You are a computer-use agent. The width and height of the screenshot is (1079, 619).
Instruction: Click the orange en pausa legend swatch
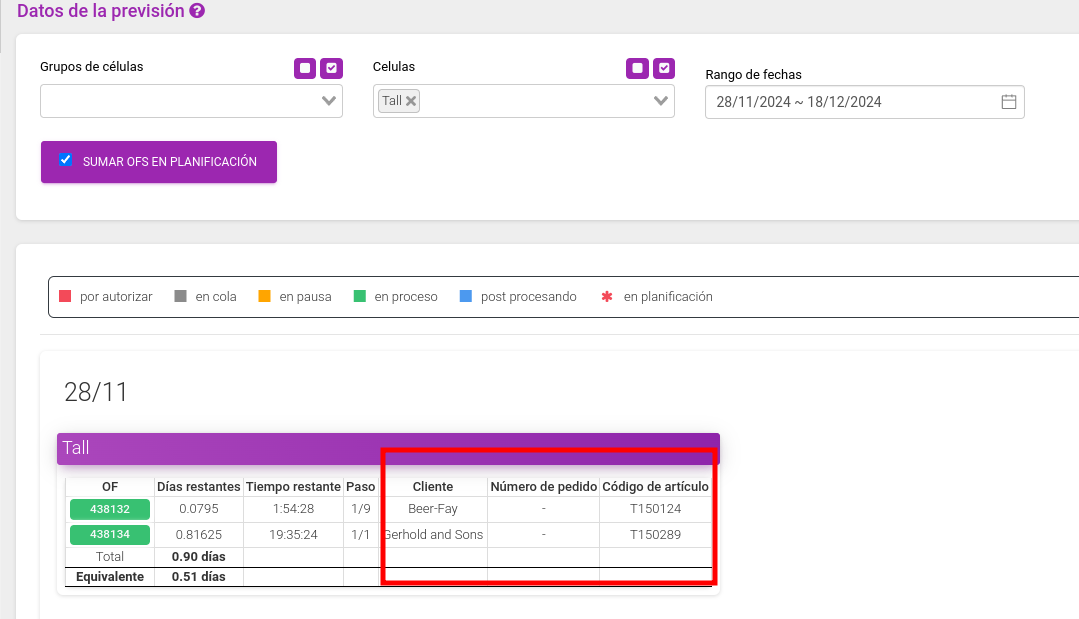[264, 296]
